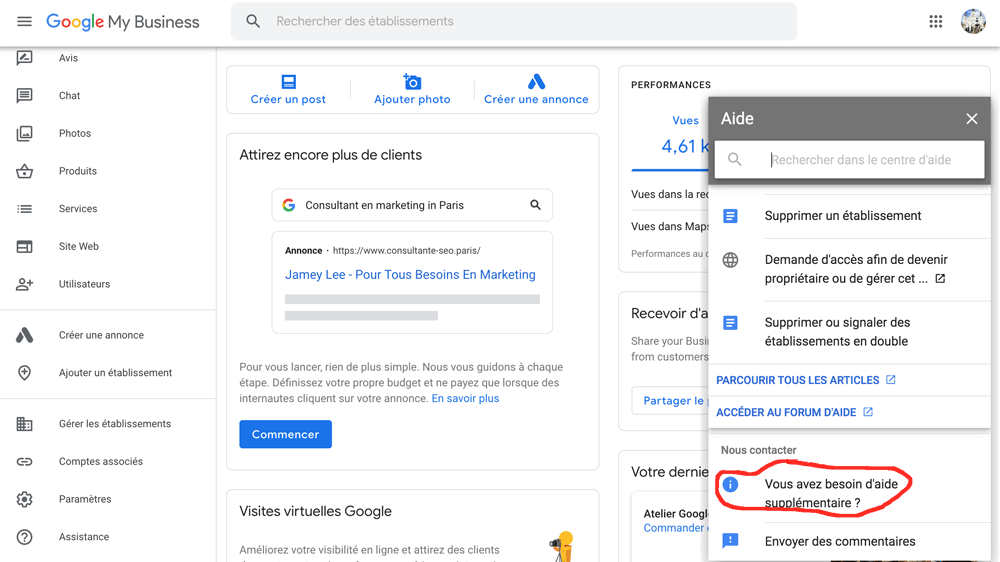
Task: Click Vous avez besoin d'aide supplémentaire
Action: (x=831, y=494)
